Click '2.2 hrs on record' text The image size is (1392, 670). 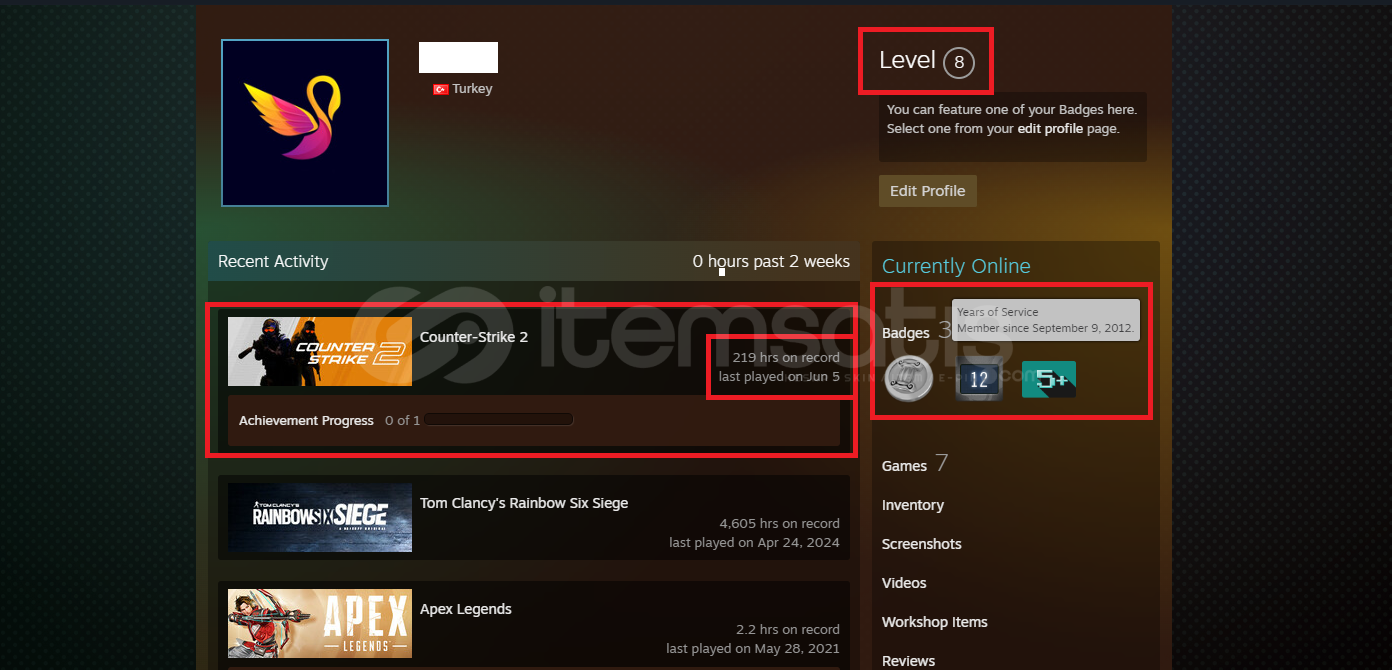tap(788, 629)
